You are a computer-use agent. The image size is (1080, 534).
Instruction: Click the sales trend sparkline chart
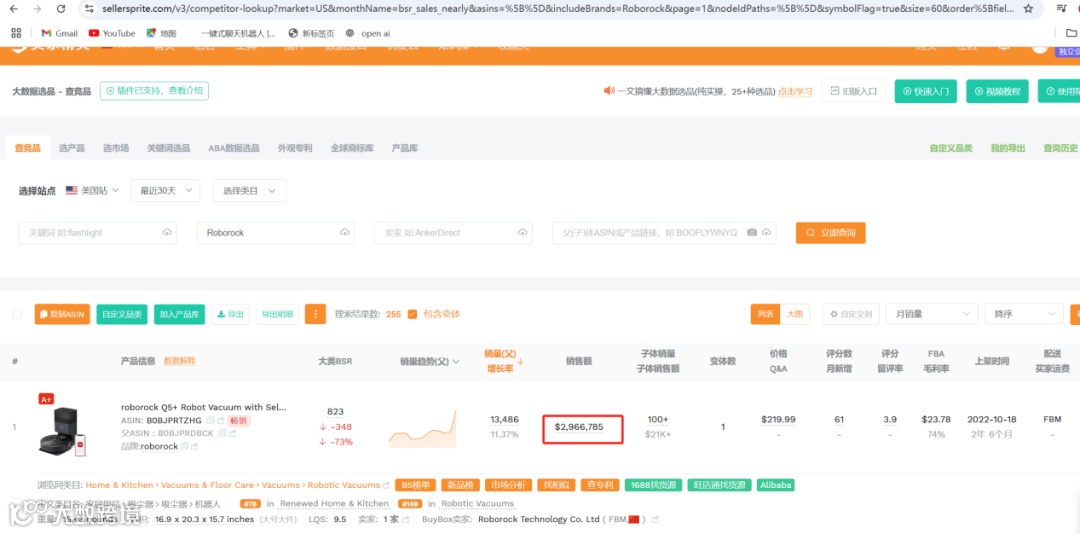(422, 429)
